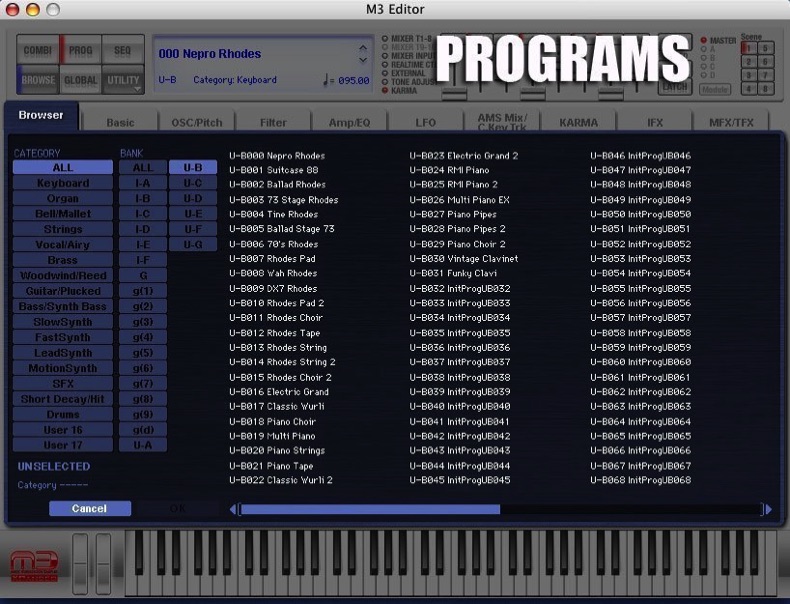790x604 pixels.
Task: Select program U-B009 DX7 Rhodes
Action: [273, 289]
